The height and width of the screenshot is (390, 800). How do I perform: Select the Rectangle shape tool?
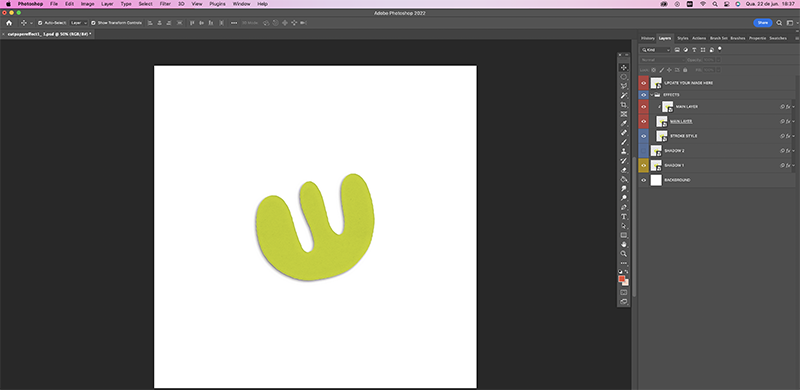[623, 235]
